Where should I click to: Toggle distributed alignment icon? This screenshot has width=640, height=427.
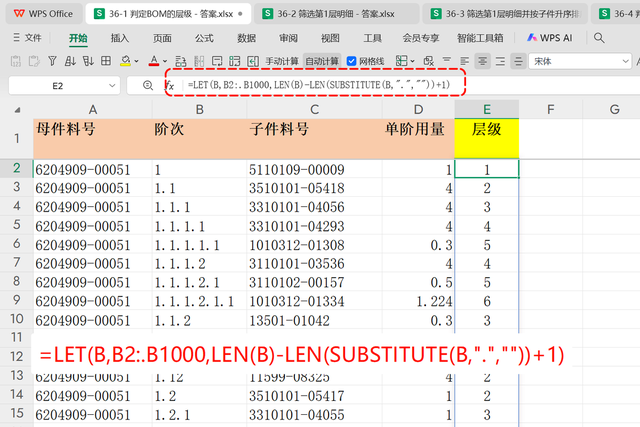pos(518,61)
